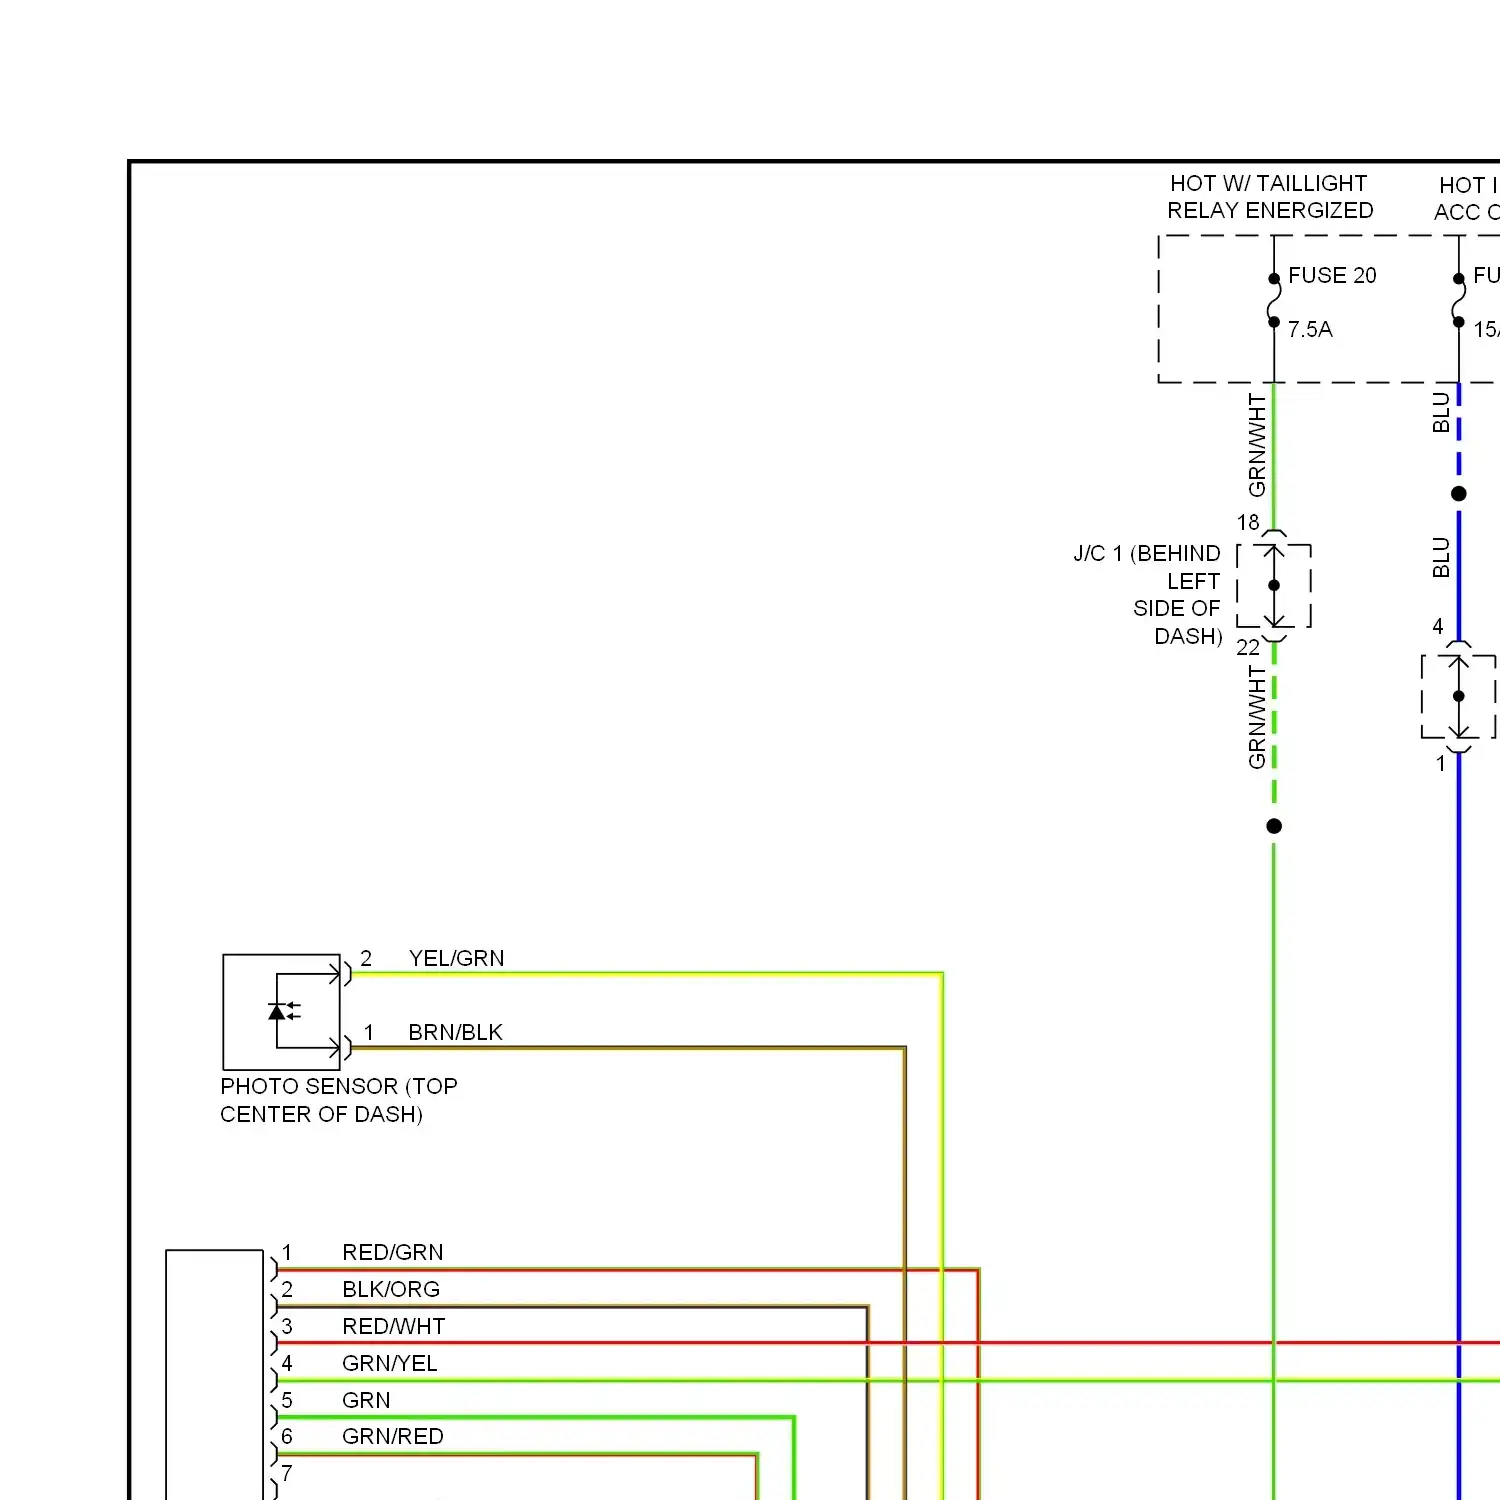Click the RED/GRN wire label at pin 1

[392, 1252]
